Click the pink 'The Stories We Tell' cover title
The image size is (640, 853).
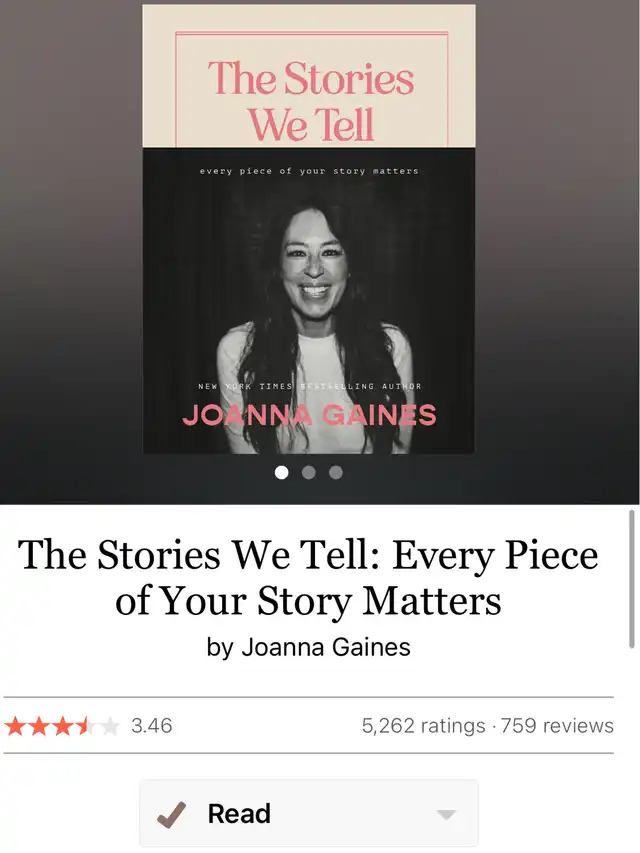[x=311, y=101]
